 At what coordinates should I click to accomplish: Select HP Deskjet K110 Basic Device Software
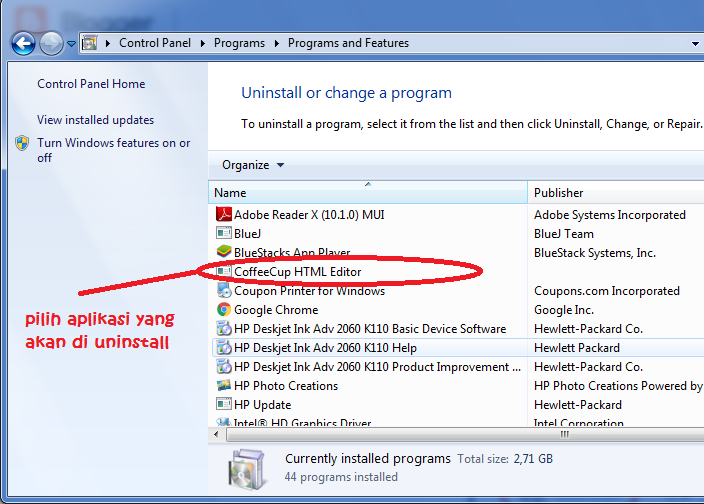(x=370, y=329)
